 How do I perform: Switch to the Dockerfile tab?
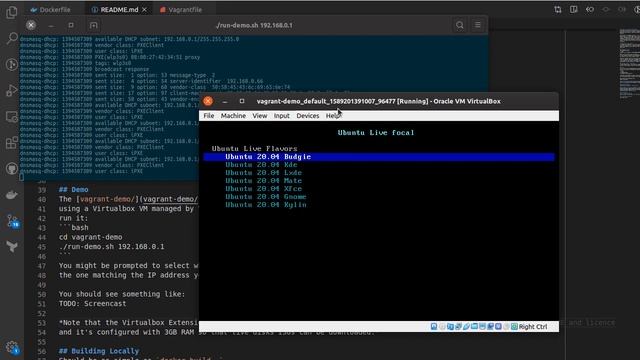pyautogui.click(x=51, y=9)
